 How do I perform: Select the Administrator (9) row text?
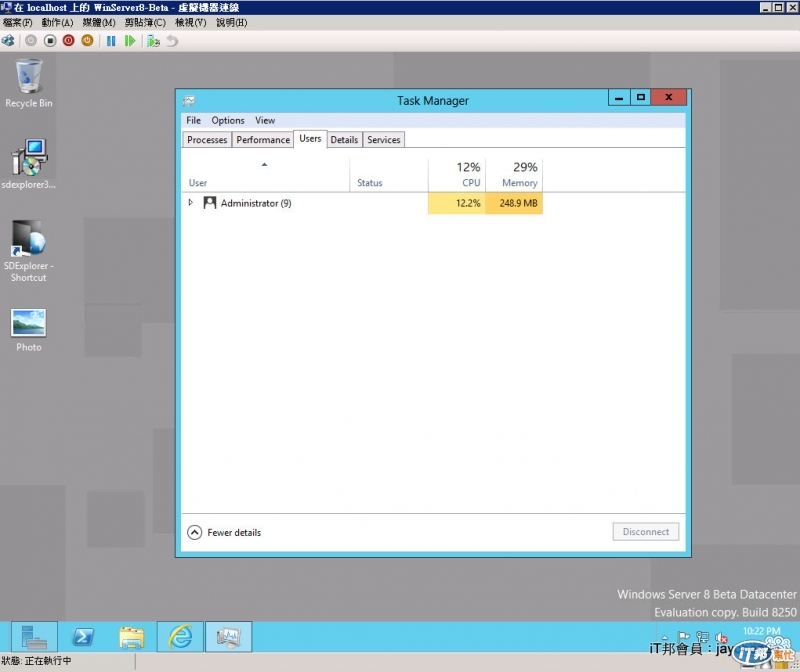(x=256, y=203)
